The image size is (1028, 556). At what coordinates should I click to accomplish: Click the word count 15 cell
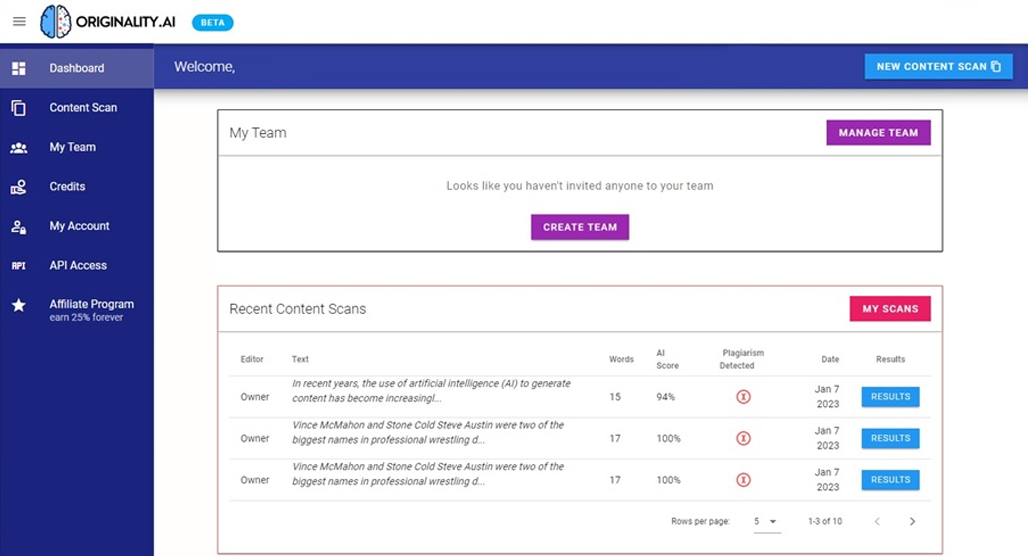615,397
